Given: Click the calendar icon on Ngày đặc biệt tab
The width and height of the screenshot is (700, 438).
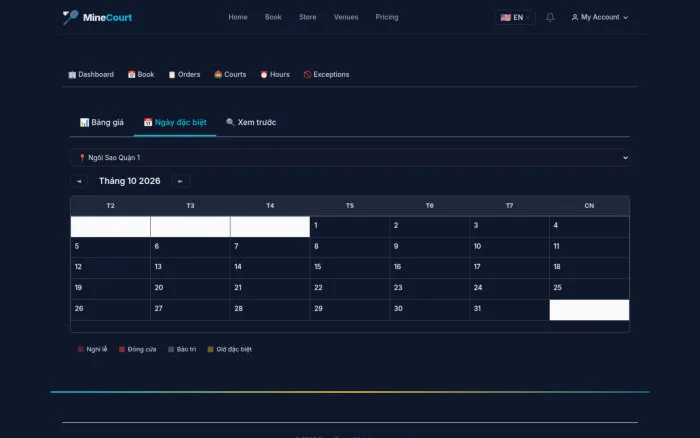Looking at the screenshot, I should coord(148,122).
